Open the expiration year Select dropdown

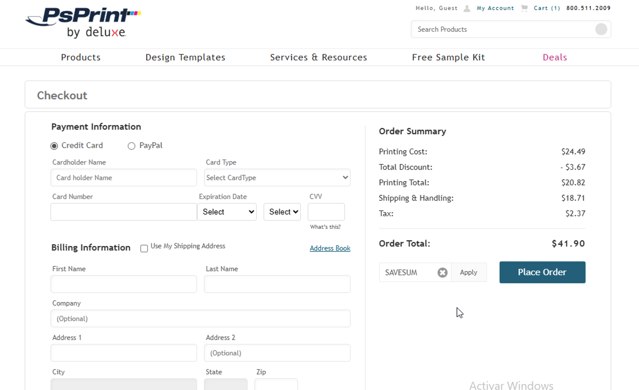282,212
